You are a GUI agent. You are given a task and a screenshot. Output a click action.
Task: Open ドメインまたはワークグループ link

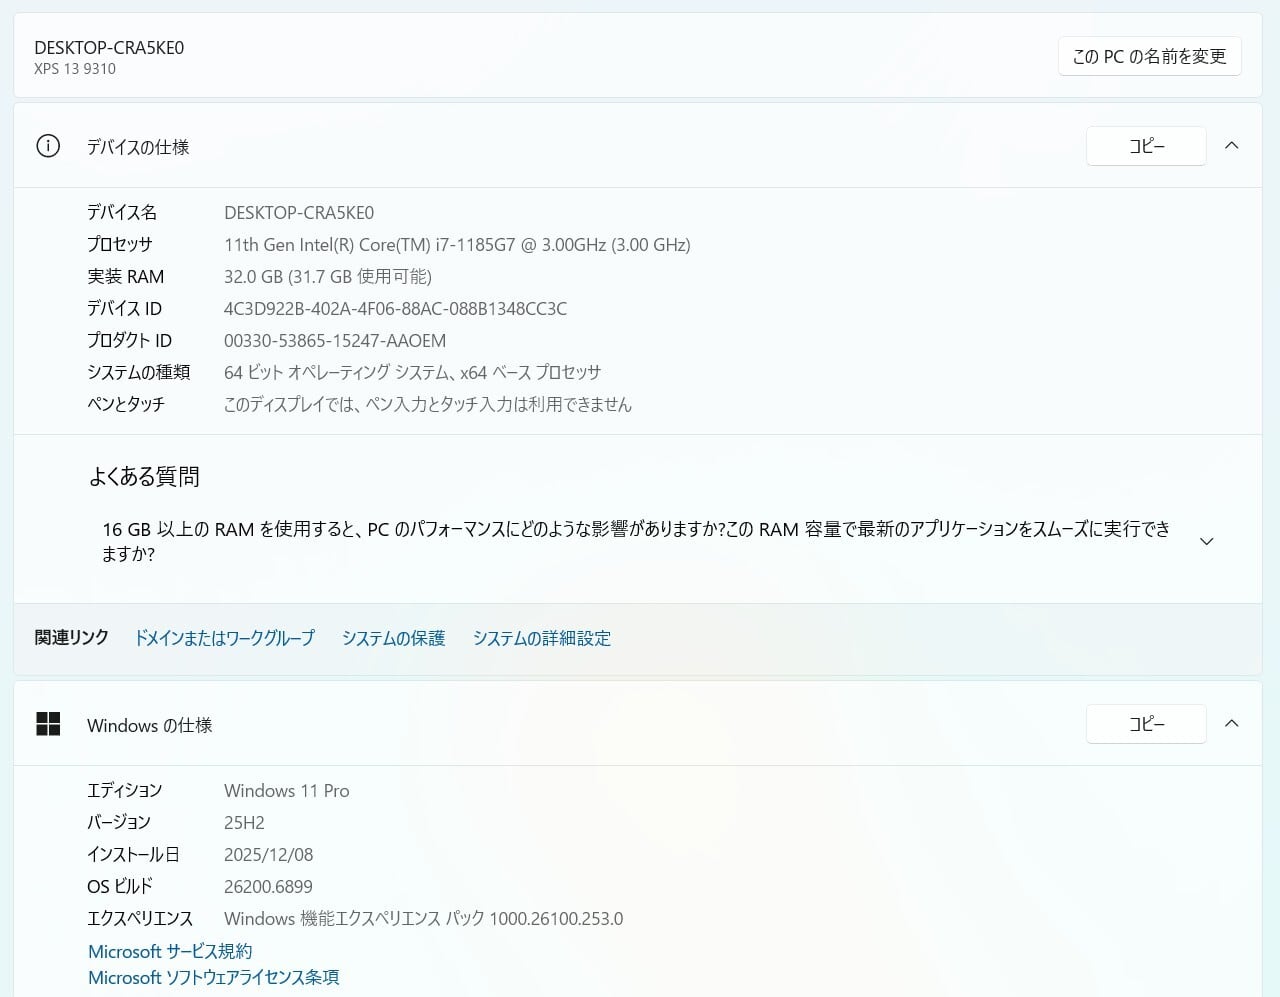pos(224,638)
